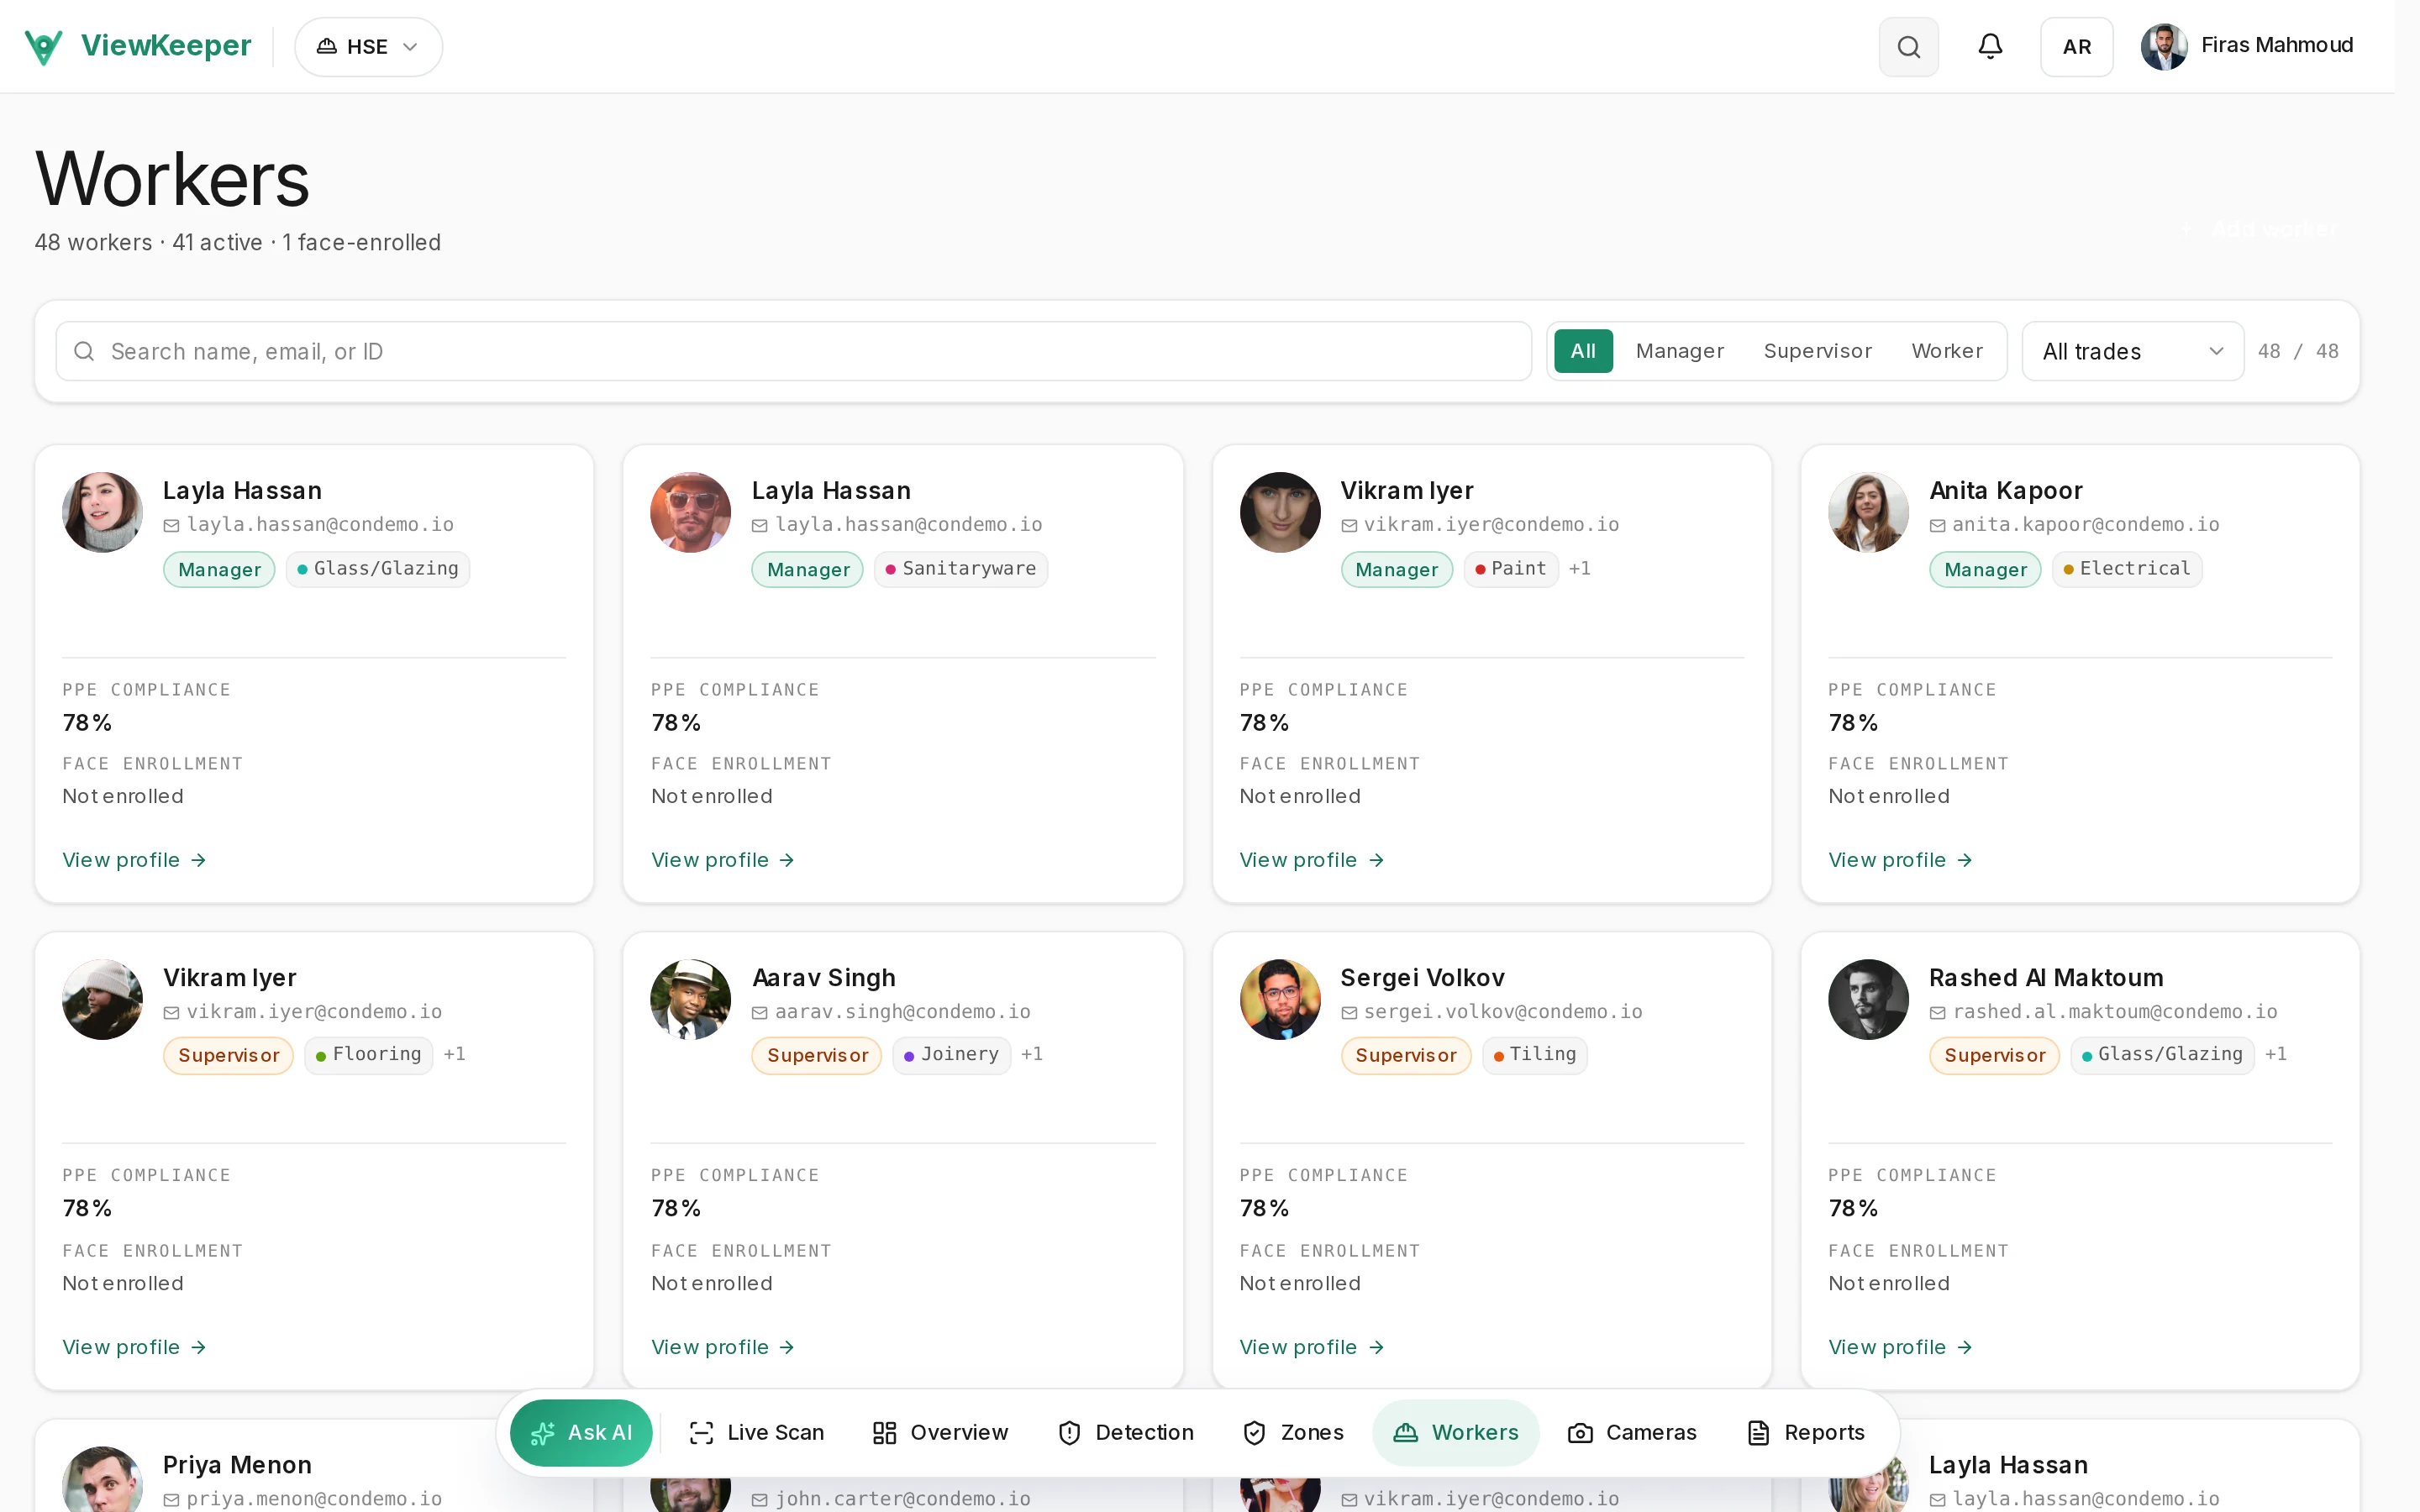Screen dimensions: 2420x1512
Task: Go to Overview in the bottom navigation
Action: point(940,1433)
